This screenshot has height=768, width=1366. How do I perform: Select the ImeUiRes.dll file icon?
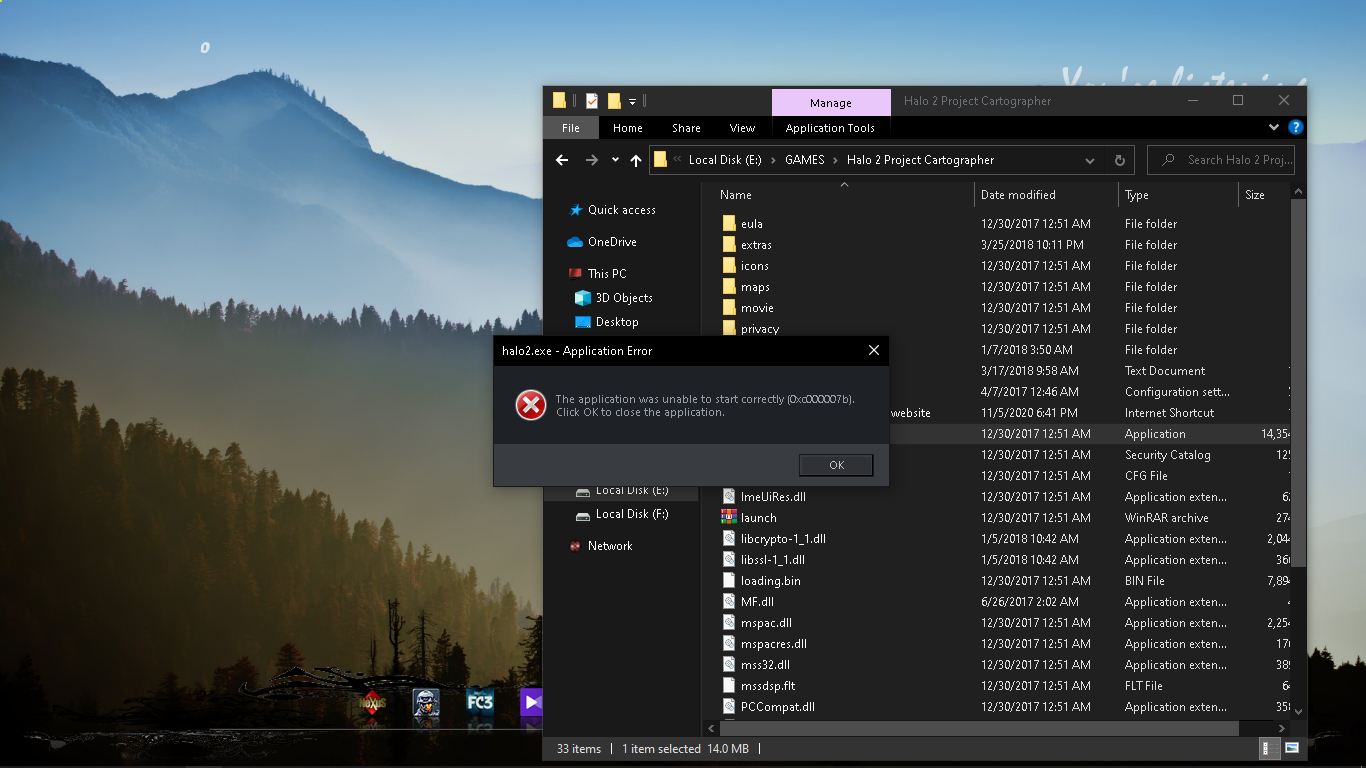pos(730,497)
